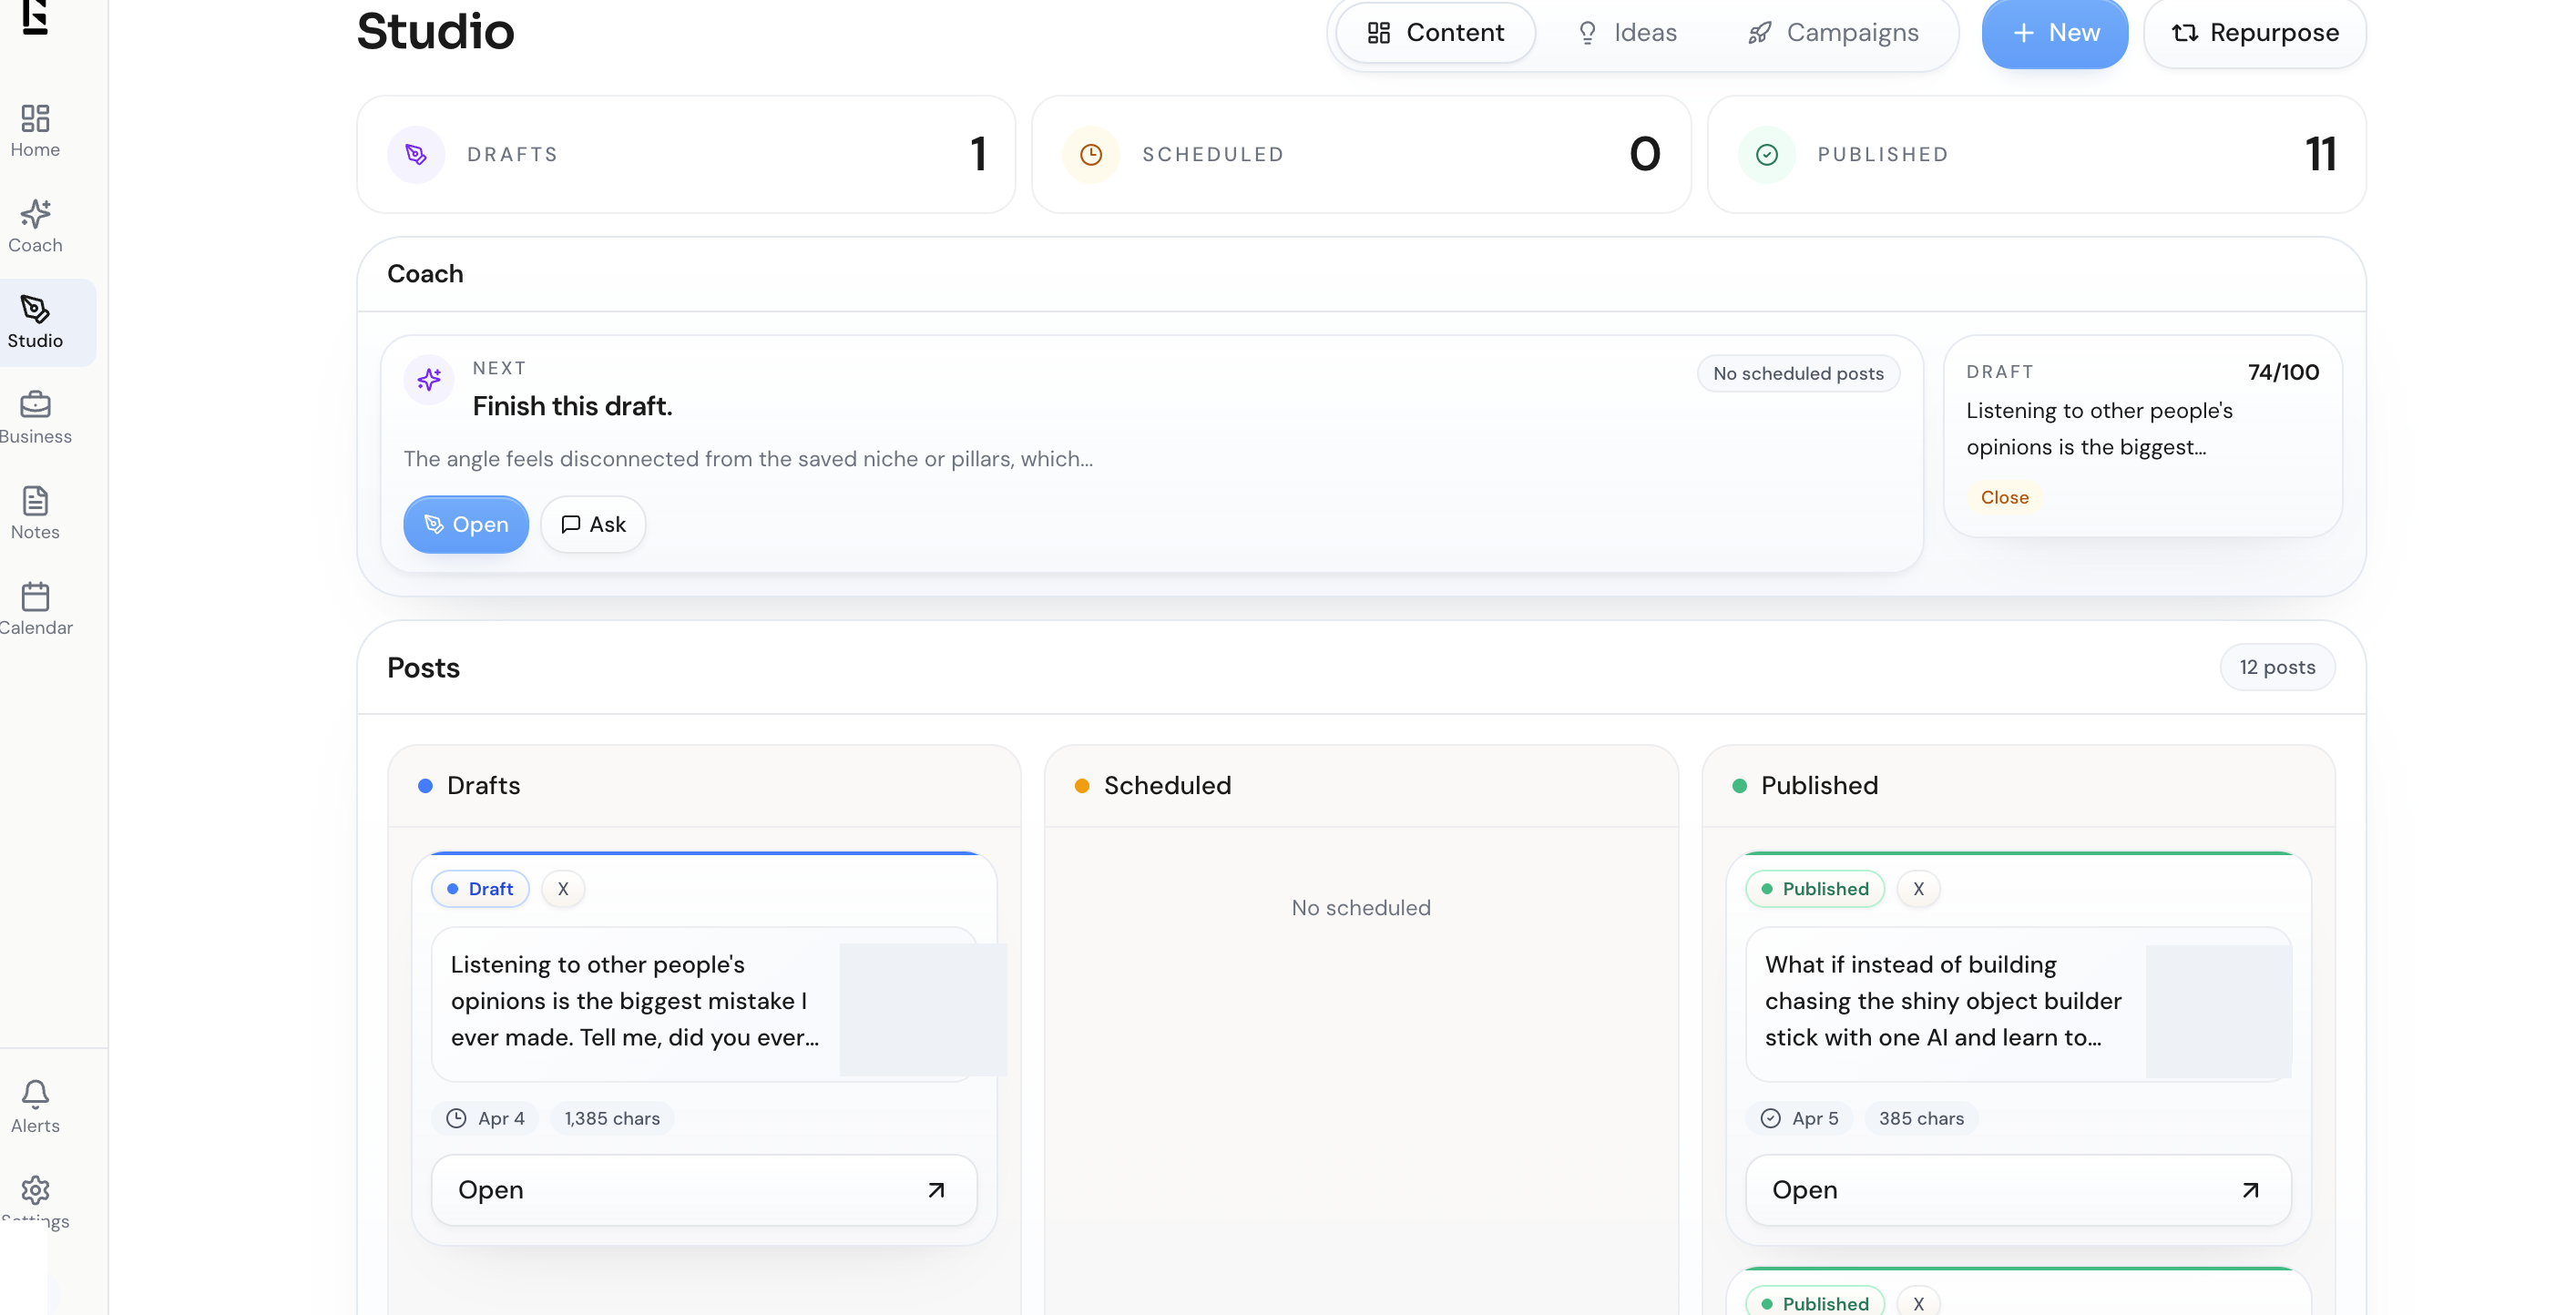Viewport: 2576px width, 1315px height.
Task: Open the Calendar sidebar icon
Action: click(x=35, y=597)
